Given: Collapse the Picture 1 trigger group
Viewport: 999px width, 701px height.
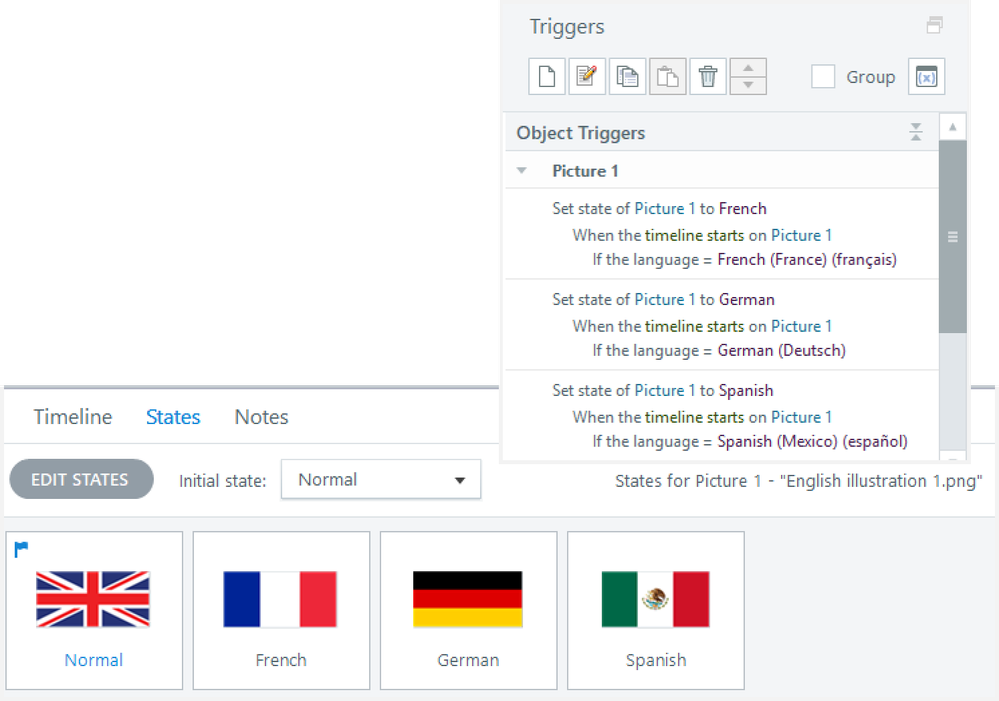Looking at the screenshot, I should pyautogui.click(x=521, y=170).
